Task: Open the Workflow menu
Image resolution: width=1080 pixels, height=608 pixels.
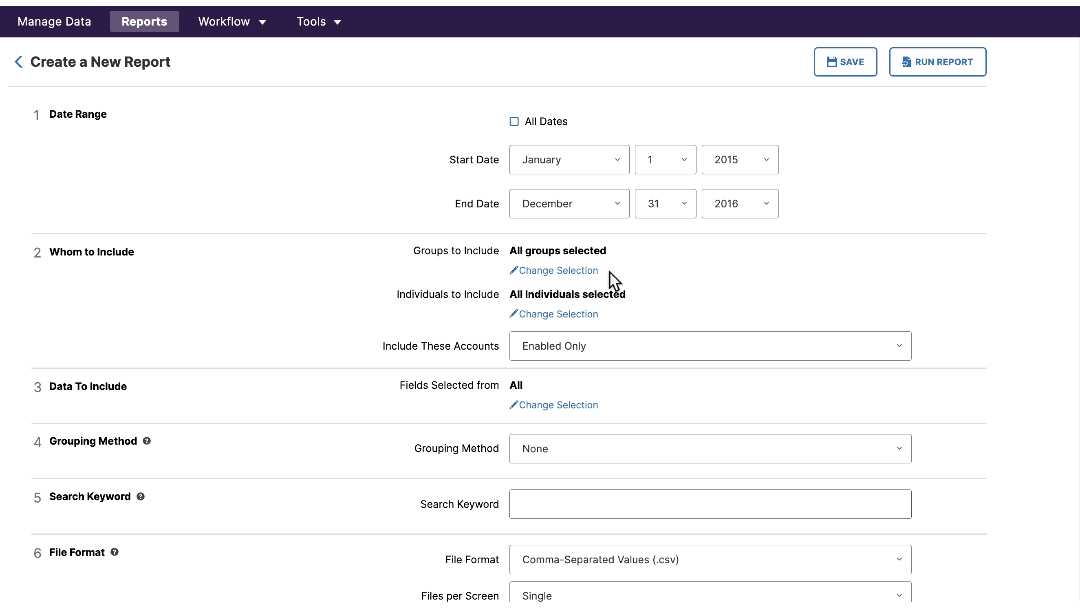Action: [x=232, y=21]
